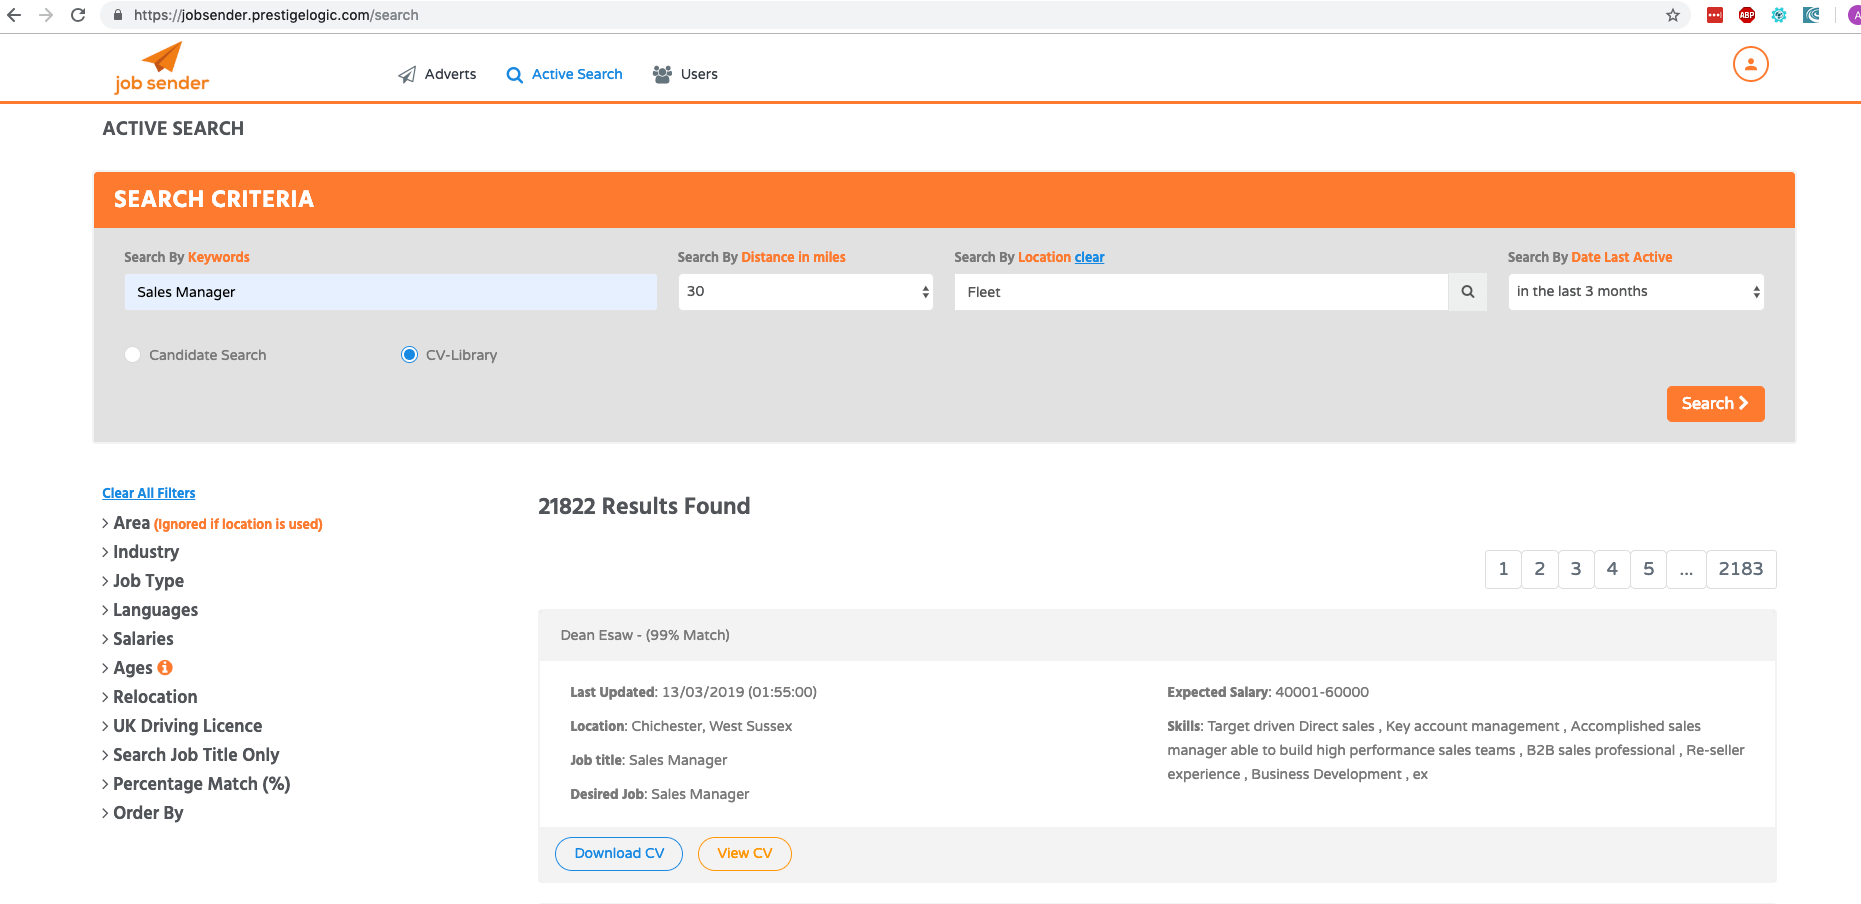The image size is (1861, 904).
Task: Click the Active Search magnifier icon
Action: pyautogui.click(x=514, y=75)
